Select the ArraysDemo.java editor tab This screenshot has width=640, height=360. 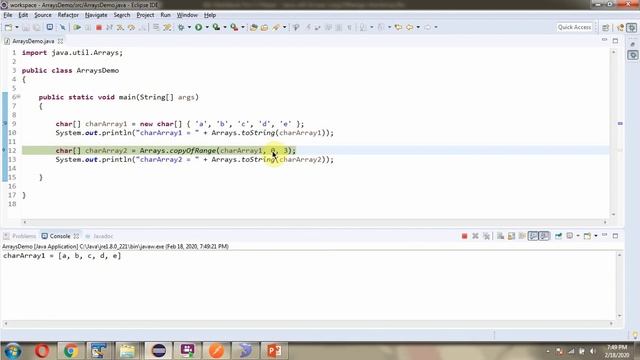click(33, 41)
